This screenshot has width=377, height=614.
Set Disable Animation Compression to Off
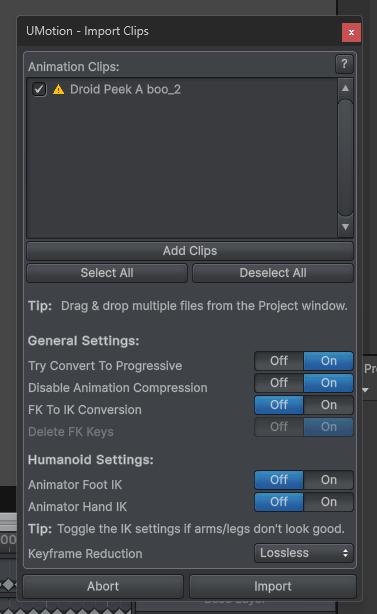coord(279,383)
